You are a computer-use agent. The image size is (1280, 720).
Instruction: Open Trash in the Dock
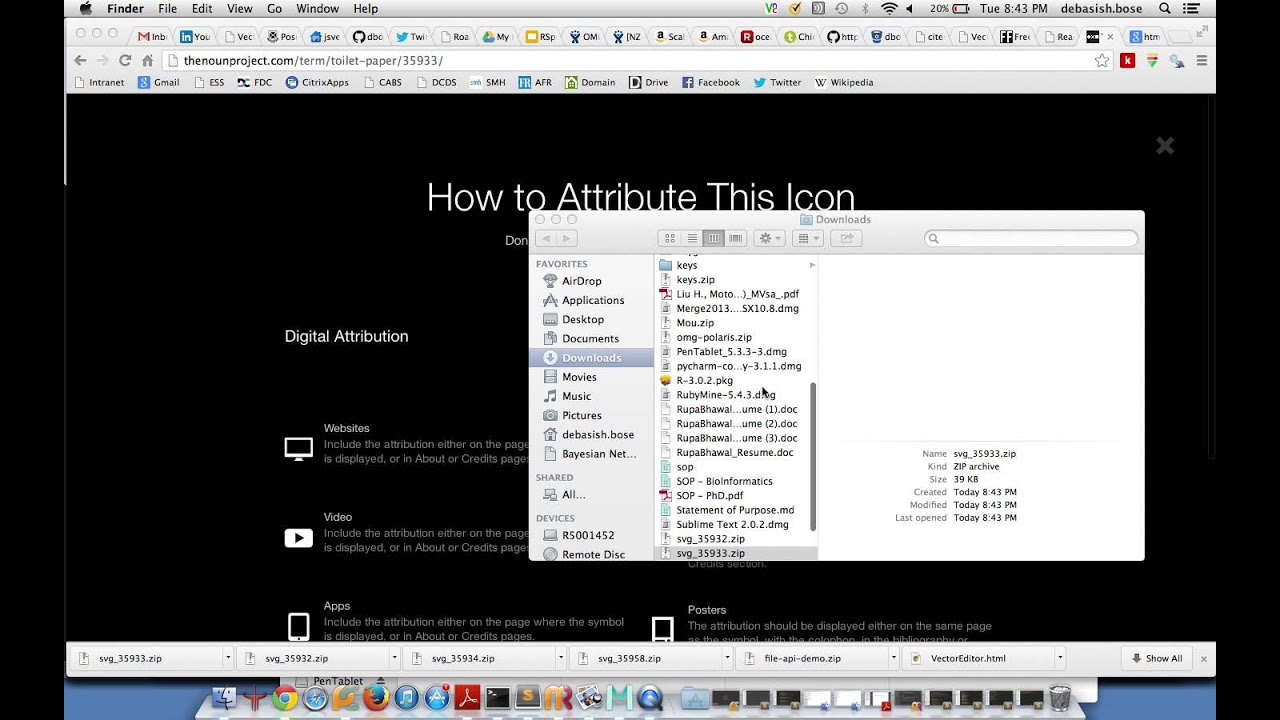[x=1060, y=698]
